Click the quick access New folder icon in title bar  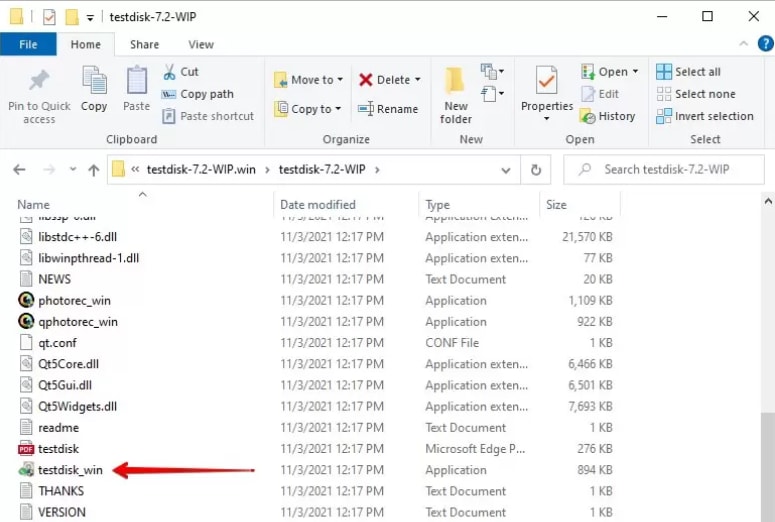(x=72, y=17)
